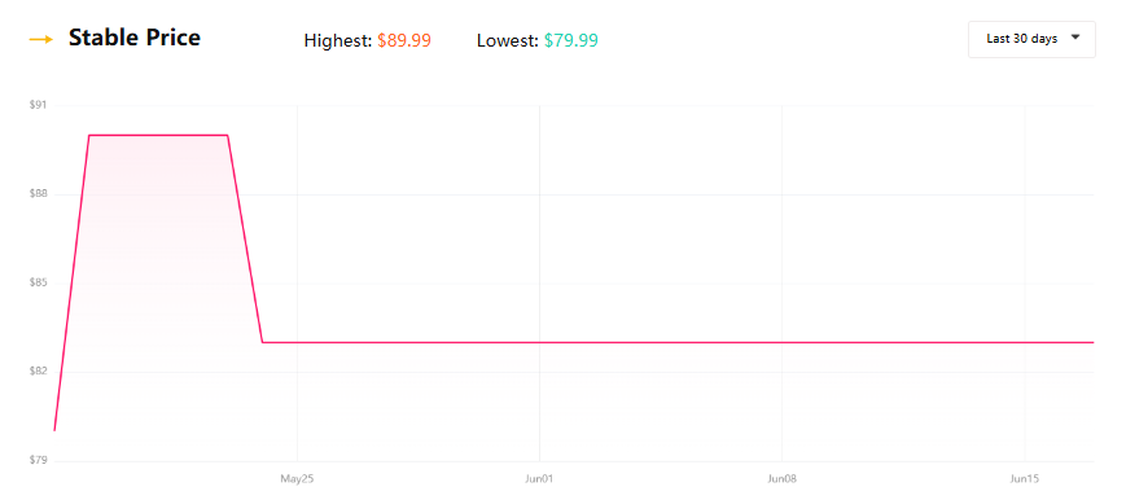The image size is (1126, 500).
Task: Click the price line's lowest starting point
Action: tap(55, 430)
